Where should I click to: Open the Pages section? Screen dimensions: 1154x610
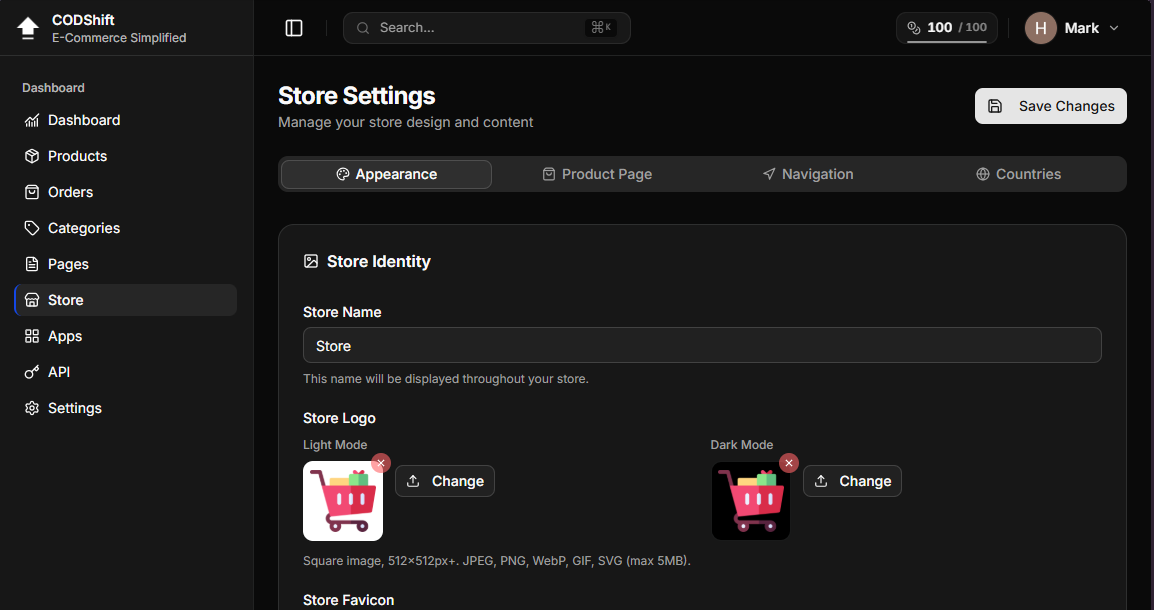(68, 264)
